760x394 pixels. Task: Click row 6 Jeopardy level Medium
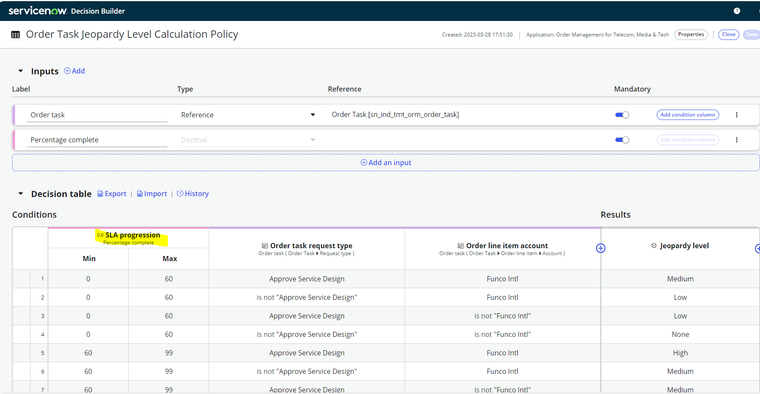[680, 371]
